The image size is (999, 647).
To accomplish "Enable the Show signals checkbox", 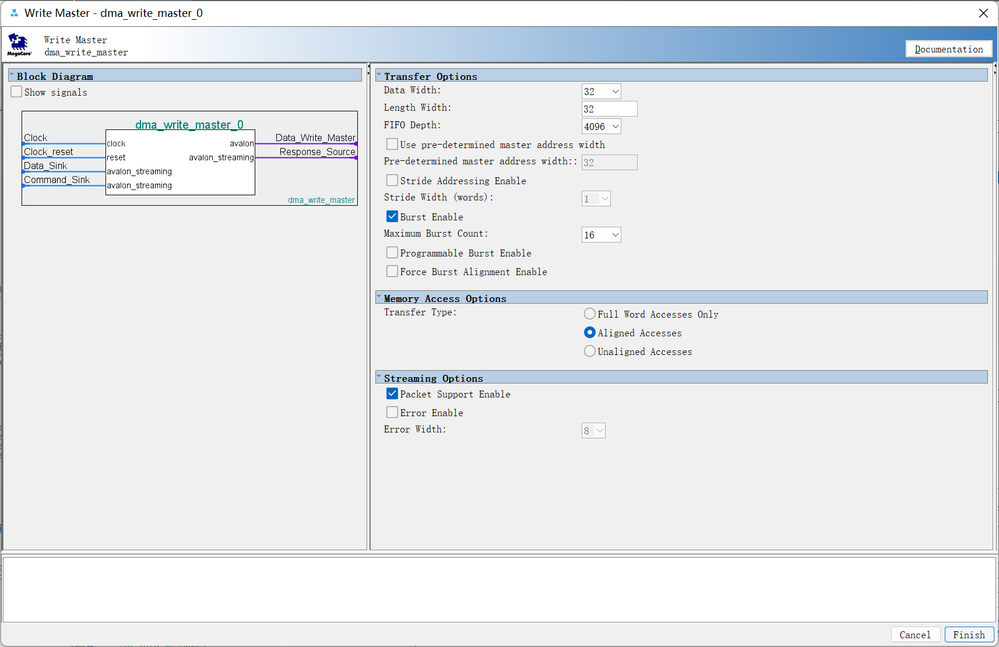I will click(17, 92).
